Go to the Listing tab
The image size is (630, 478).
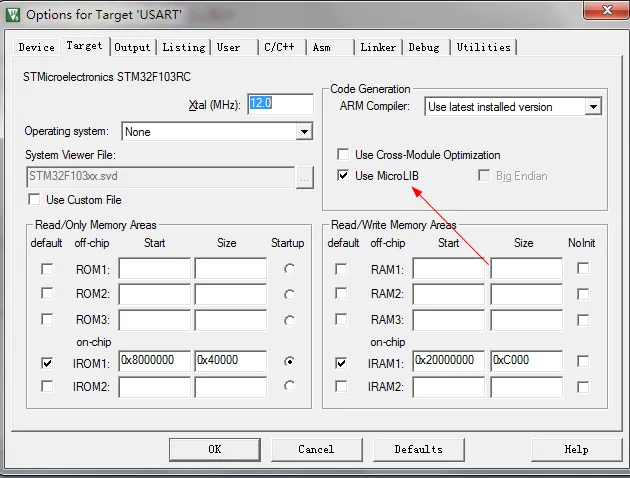point(184,47)
